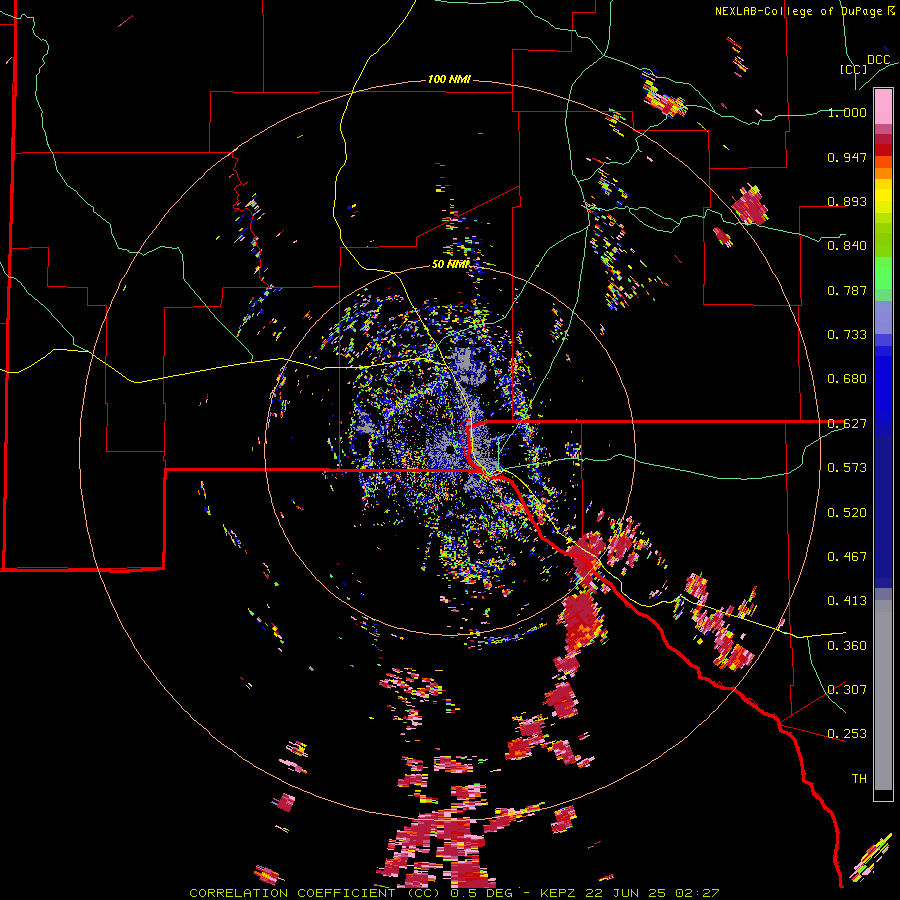Pick the pink top segment of color bar
The image size is (900, 900).
(883, 107)
